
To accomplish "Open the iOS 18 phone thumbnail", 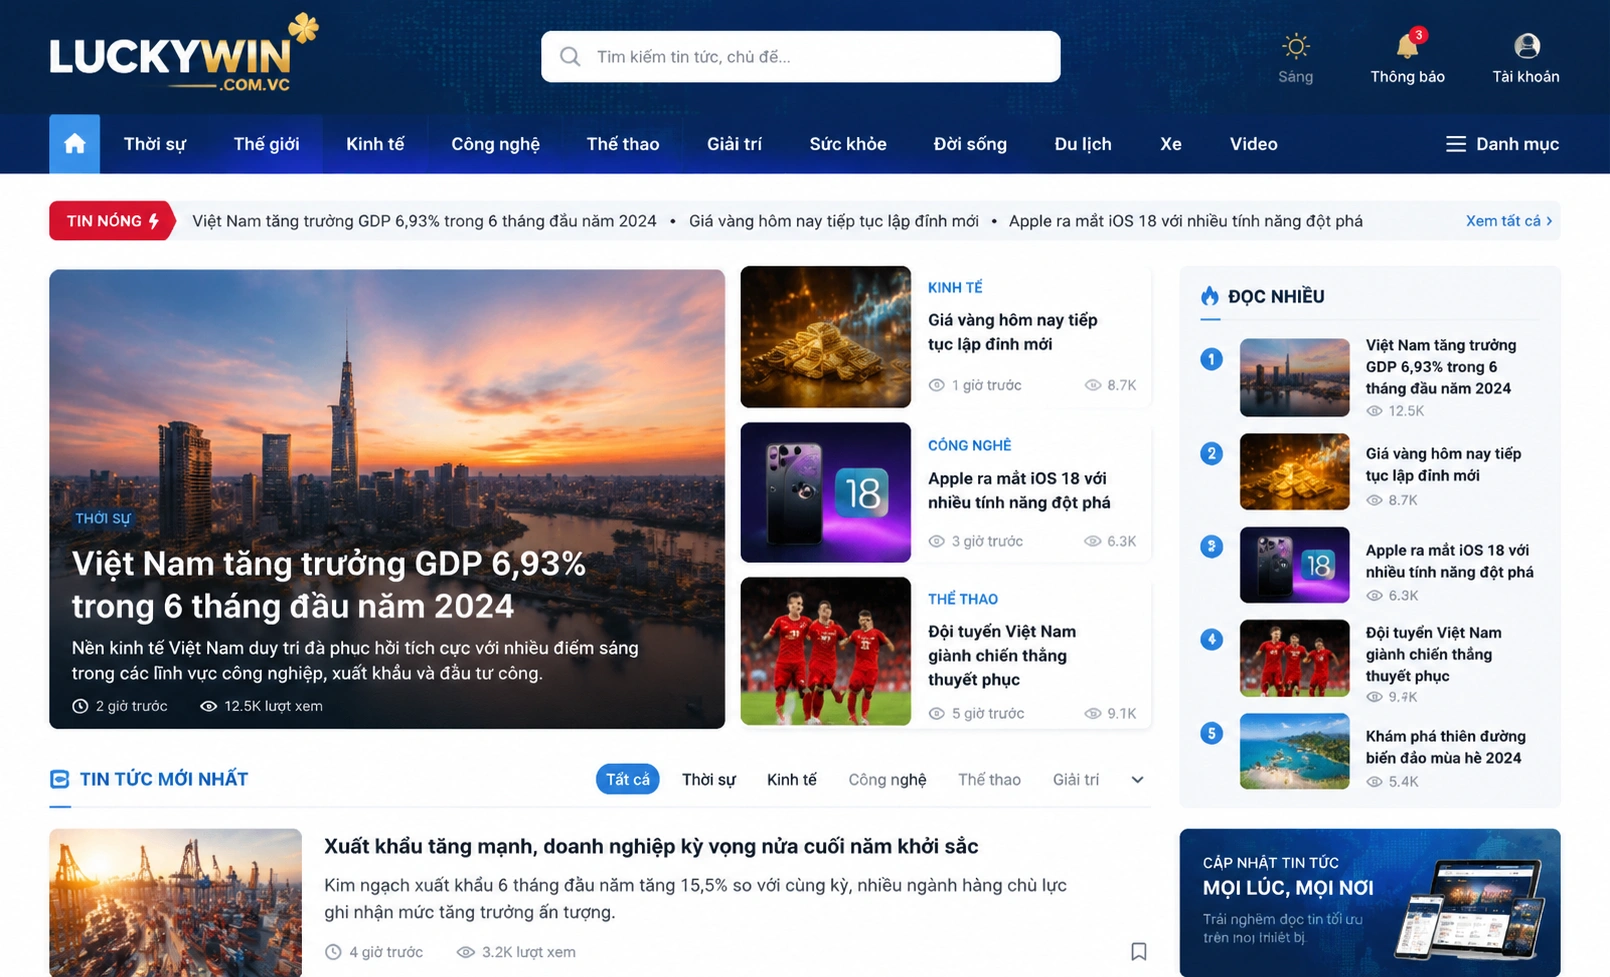I will point(825,492).
